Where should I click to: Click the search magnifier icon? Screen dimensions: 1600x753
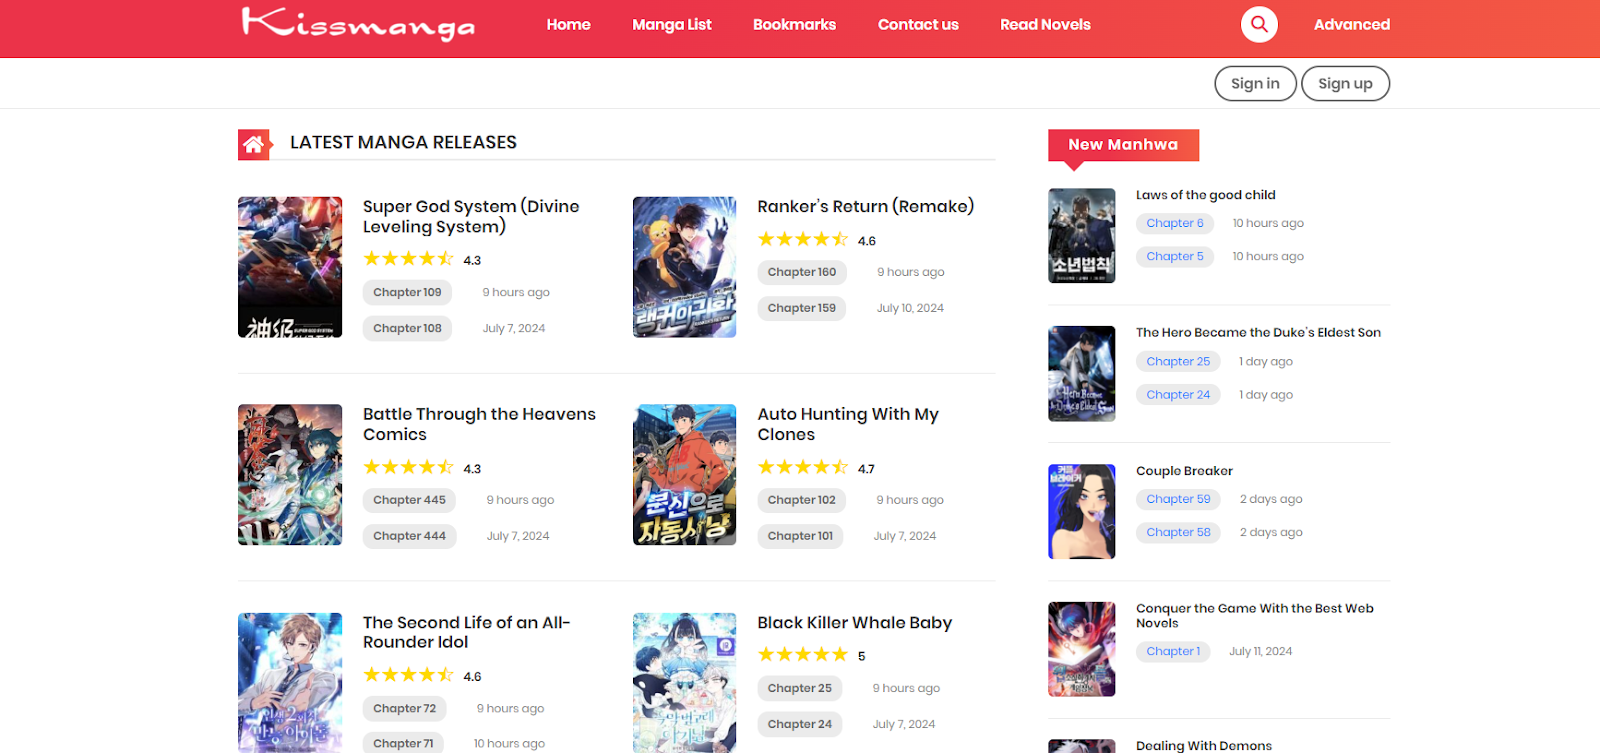(1259, 24)
